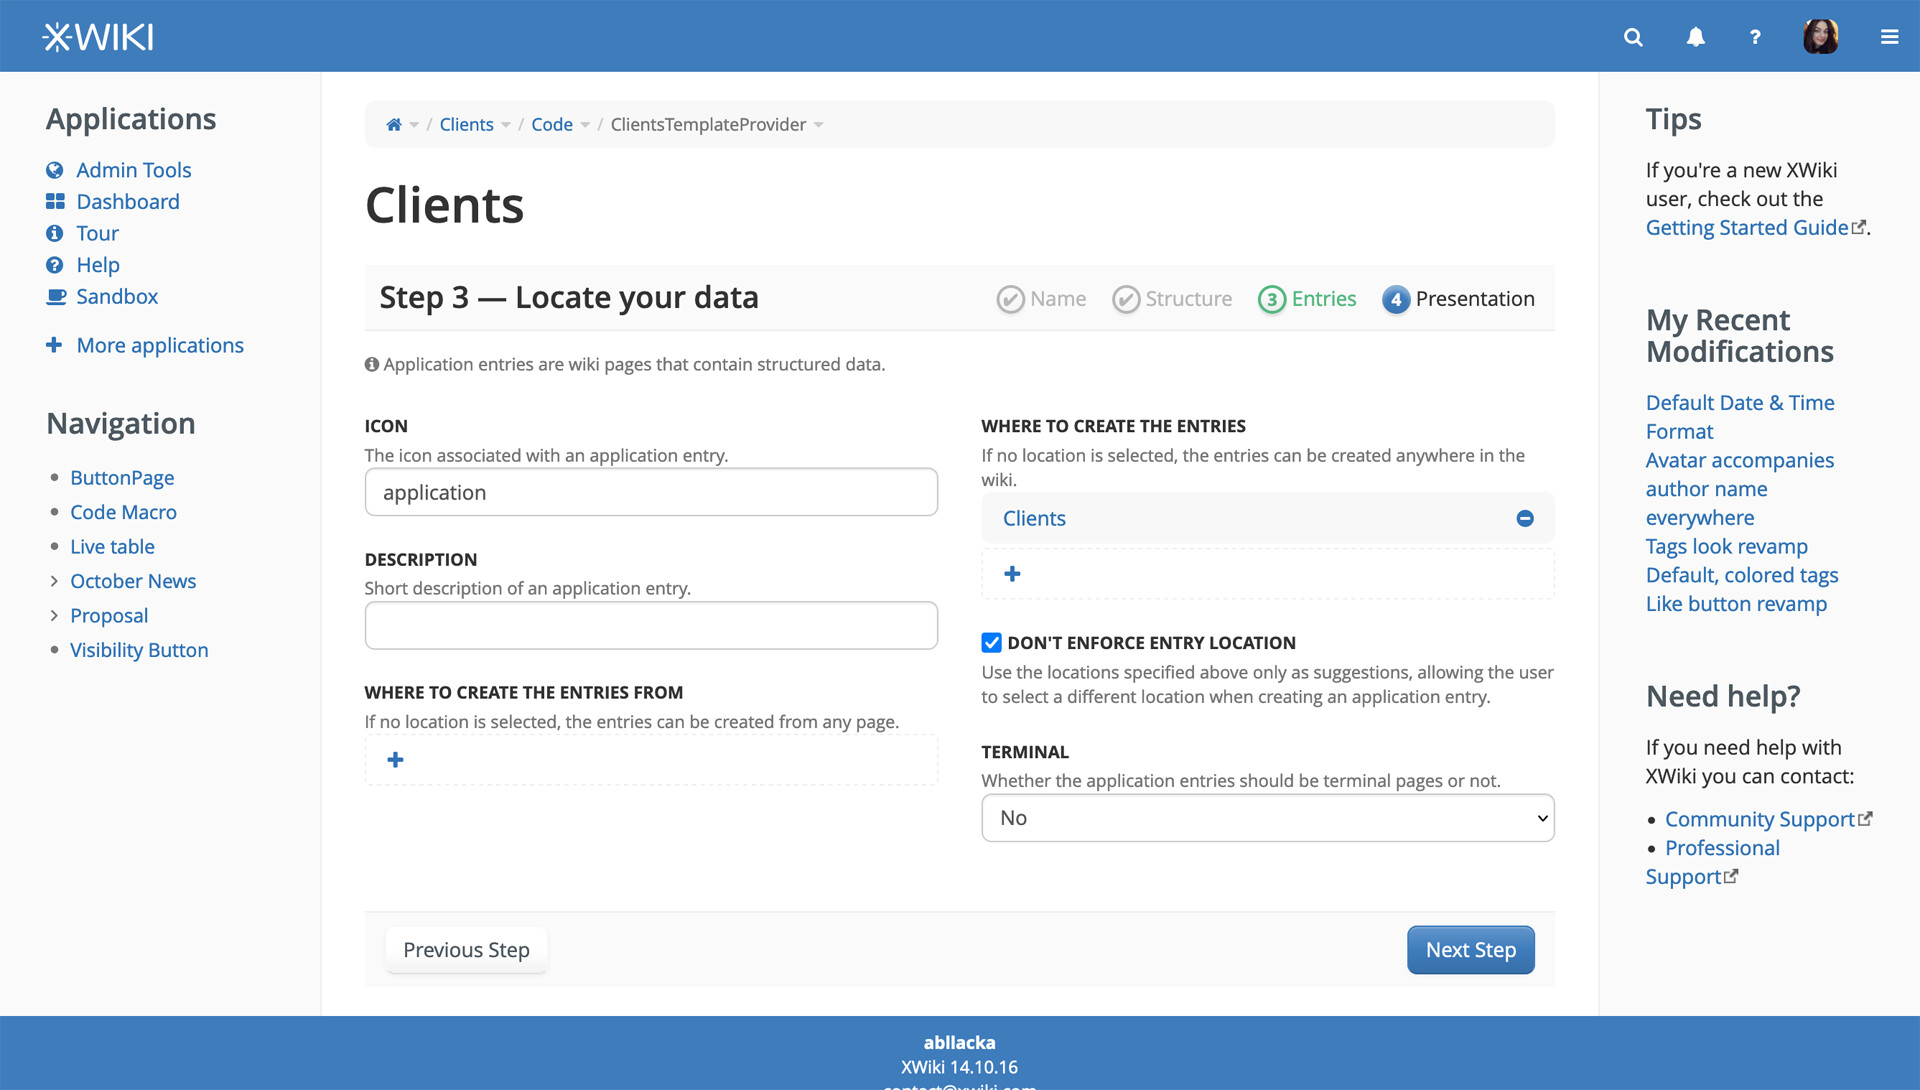The height and width of the screenshot is (1090, 1920).
Task: Open the hamburger drawer menu
Action: pos(1889,37)
